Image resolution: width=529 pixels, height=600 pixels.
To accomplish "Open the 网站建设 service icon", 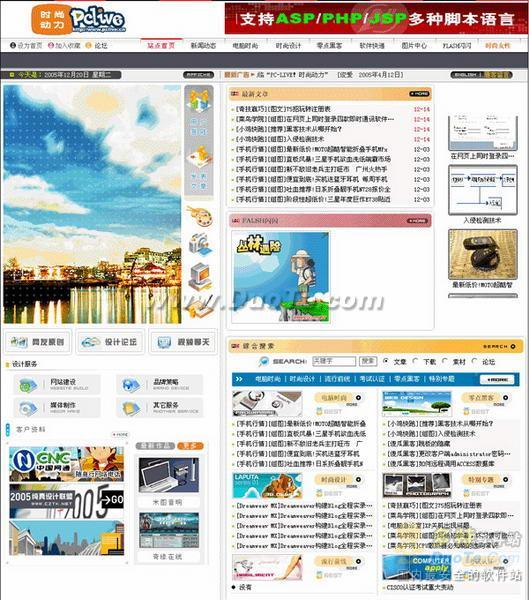I will click(x=28, y=385).
